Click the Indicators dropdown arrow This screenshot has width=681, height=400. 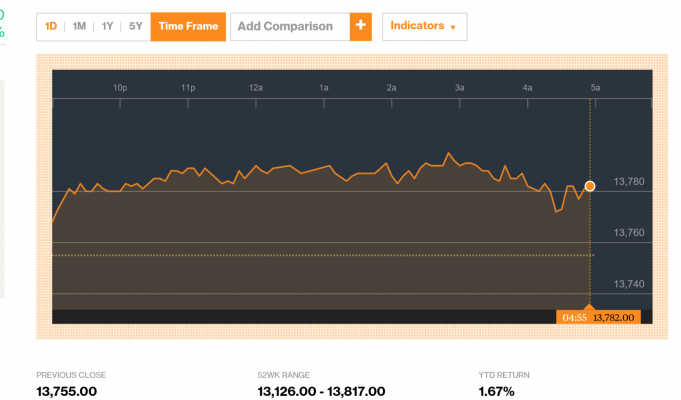[x=453, y=27]
